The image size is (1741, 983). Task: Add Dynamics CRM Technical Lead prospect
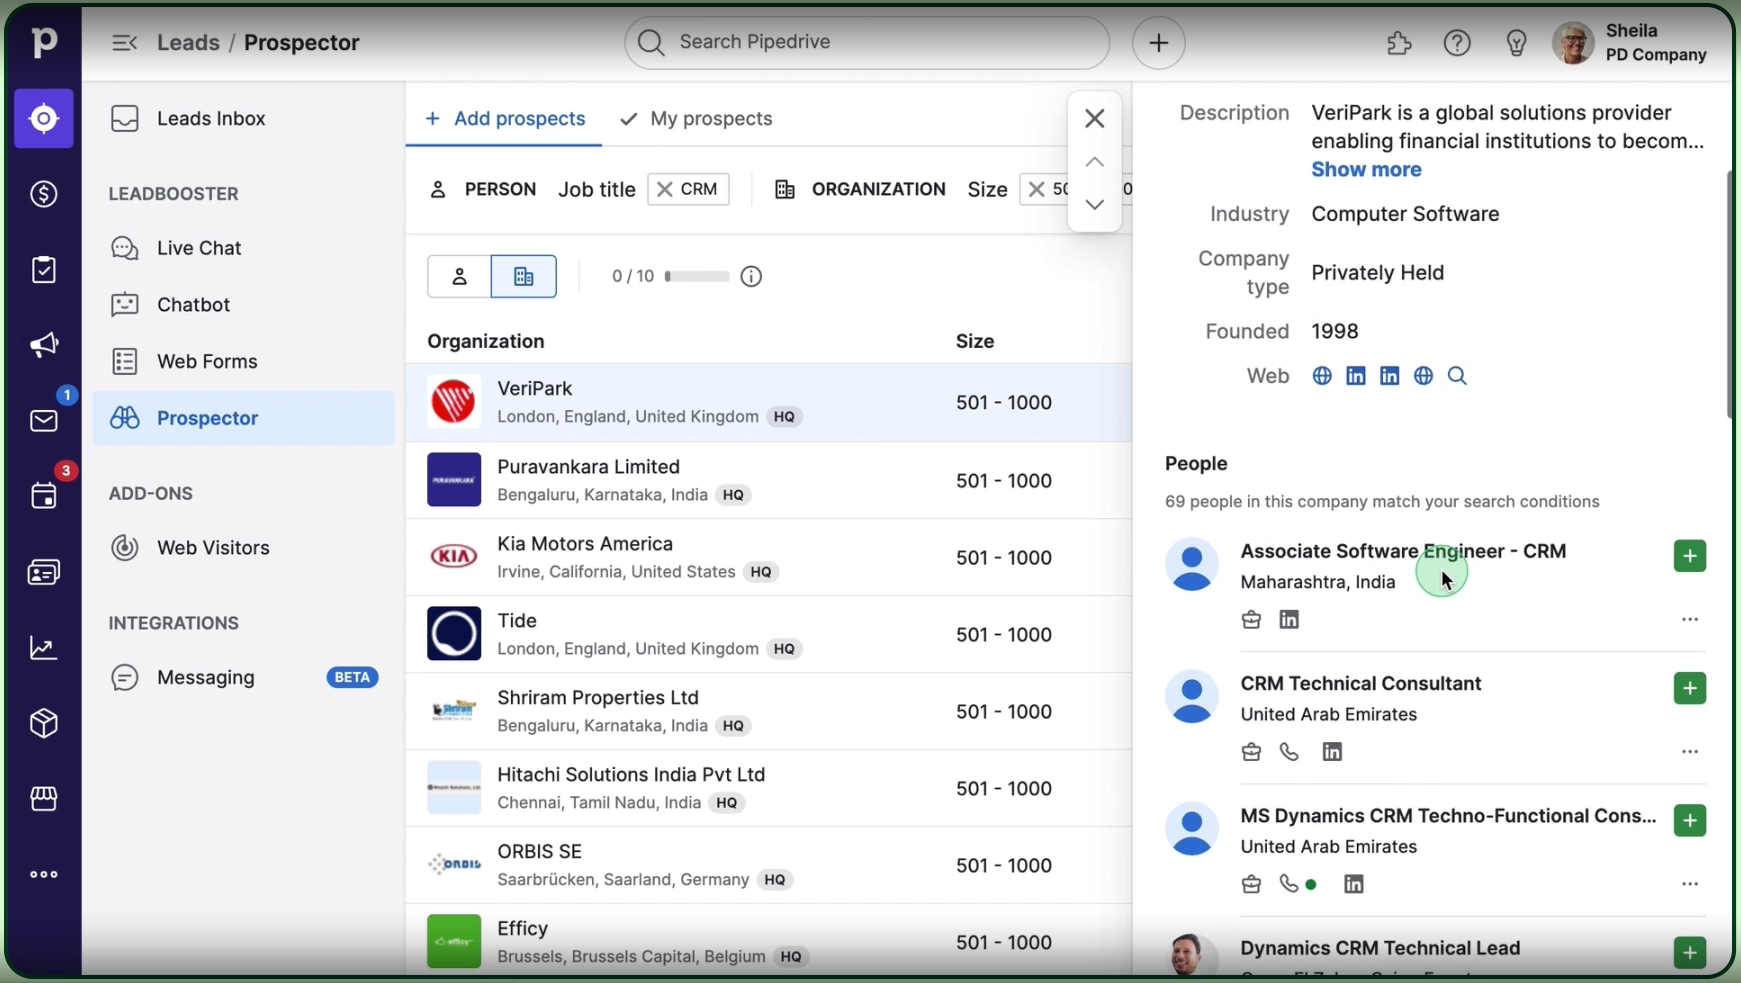[1690, 953]
